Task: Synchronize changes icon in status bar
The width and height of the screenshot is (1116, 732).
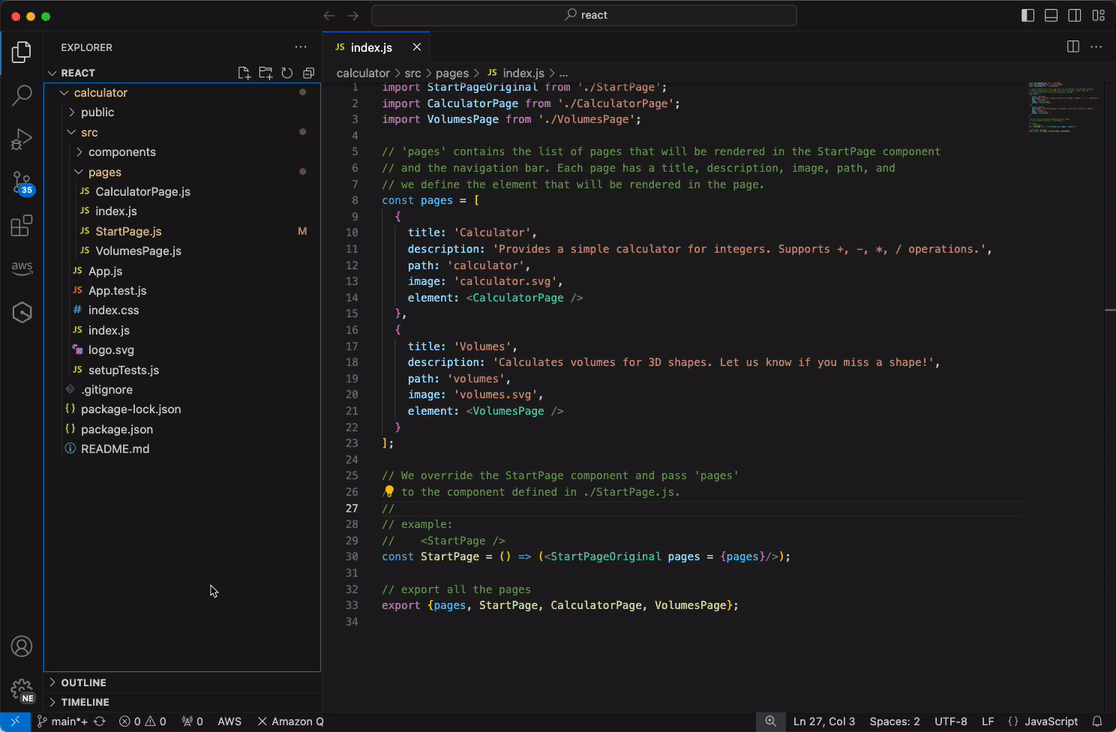Action: (x=100, y=721)
